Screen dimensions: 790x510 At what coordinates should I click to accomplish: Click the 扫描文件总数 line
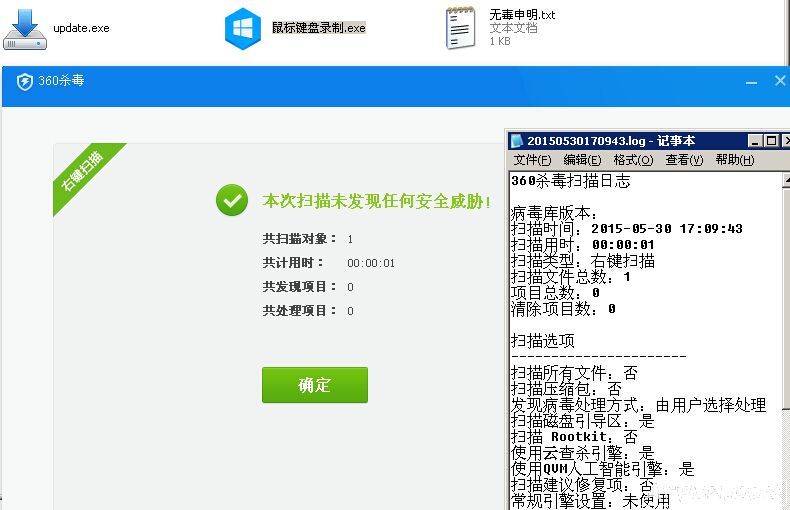tap(571, 277)
